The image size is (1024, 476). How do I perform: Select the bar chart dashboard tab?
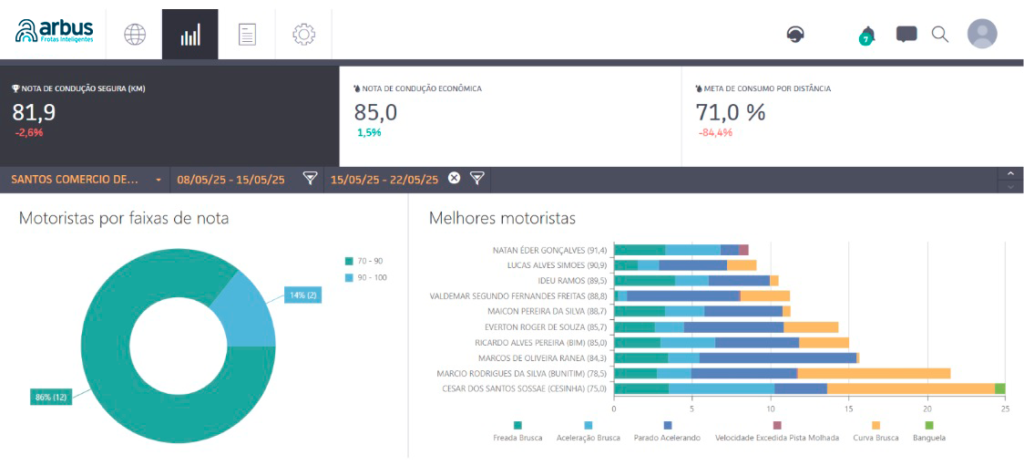190,34
